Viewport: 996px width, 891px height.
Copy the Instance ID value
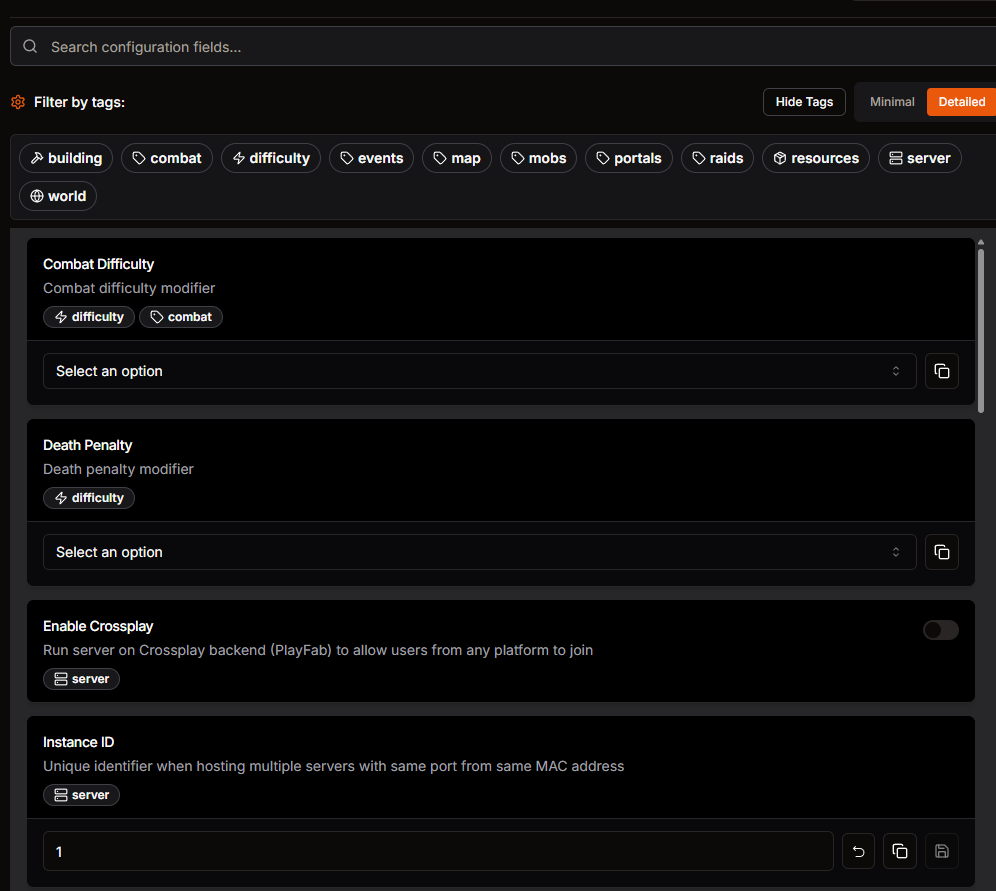tap(899, 851)
